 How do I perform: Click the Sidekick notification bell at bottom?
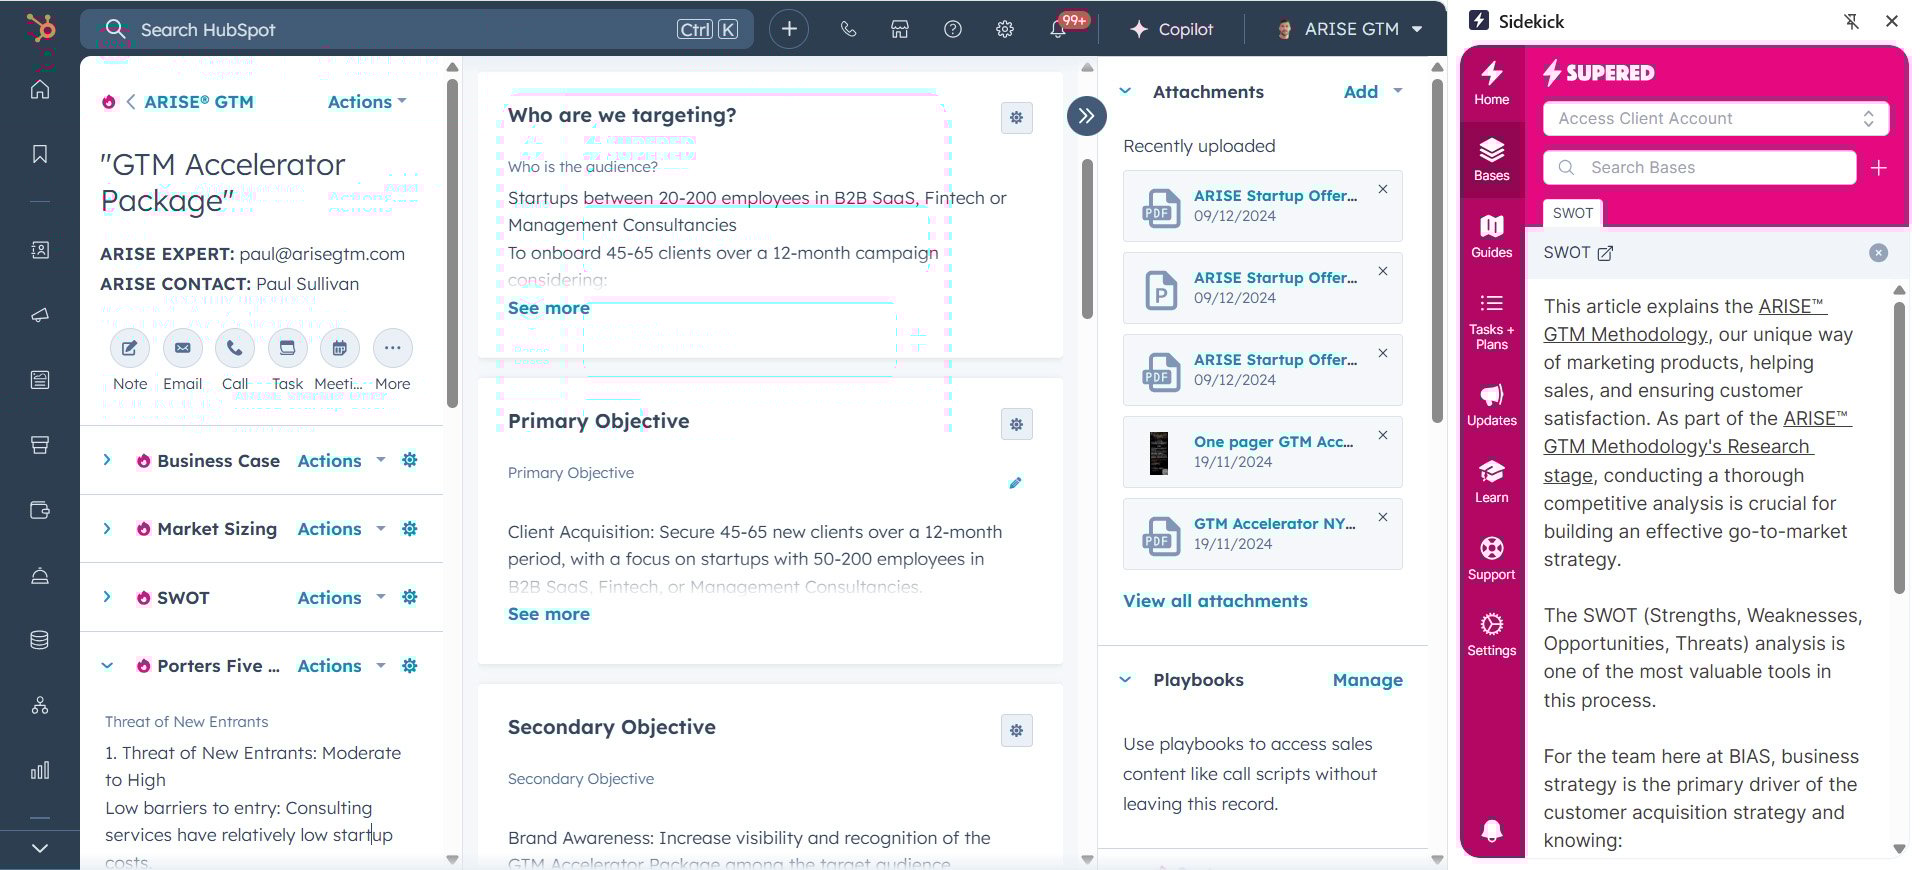pyautogui.click(x=1492, y=831)
